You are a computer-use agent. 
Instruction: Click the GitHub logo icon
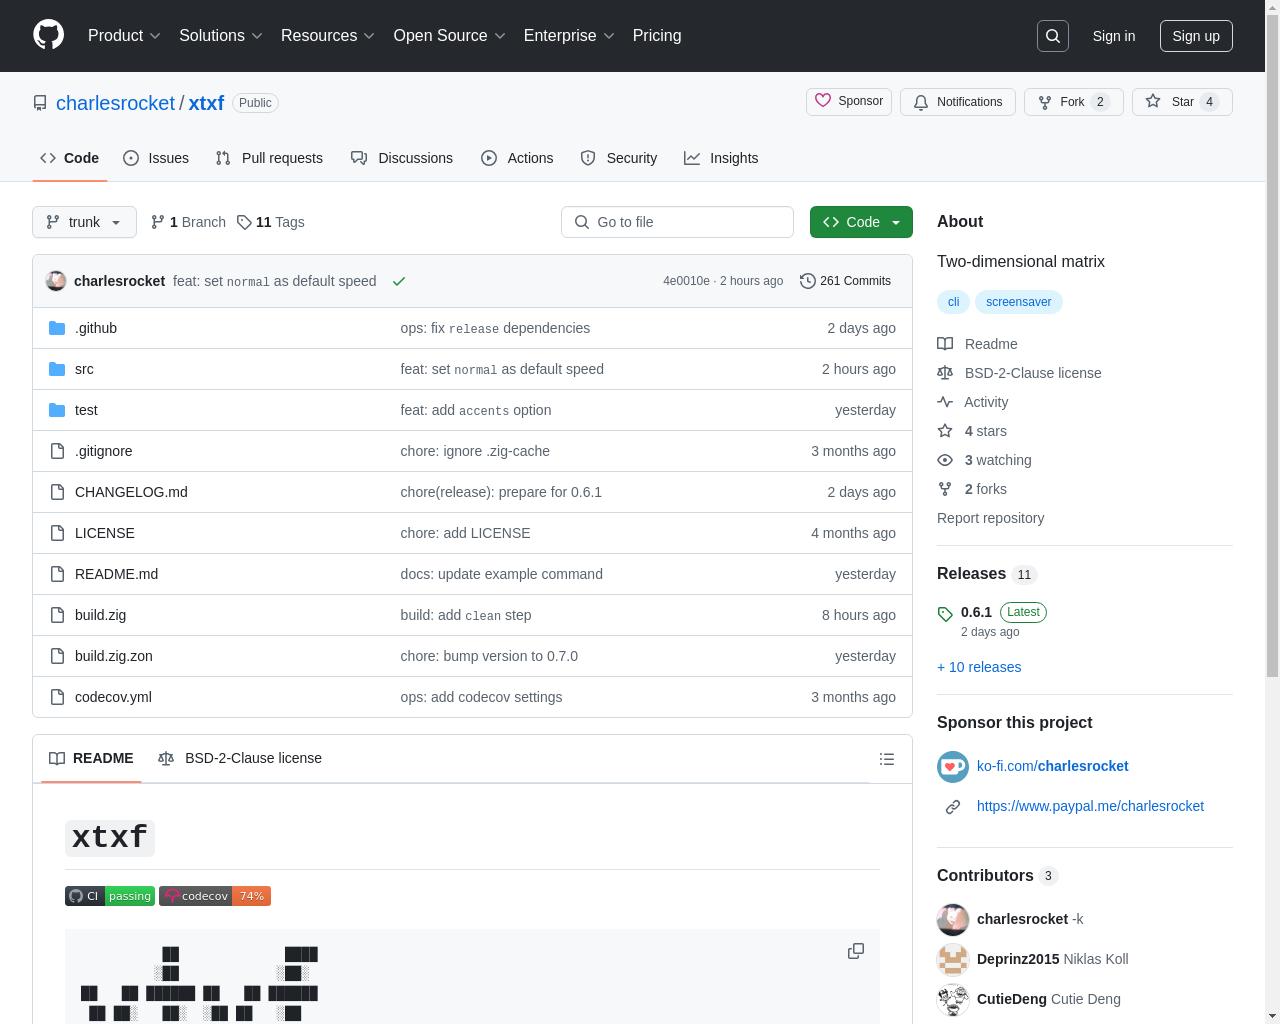(48, 35)
